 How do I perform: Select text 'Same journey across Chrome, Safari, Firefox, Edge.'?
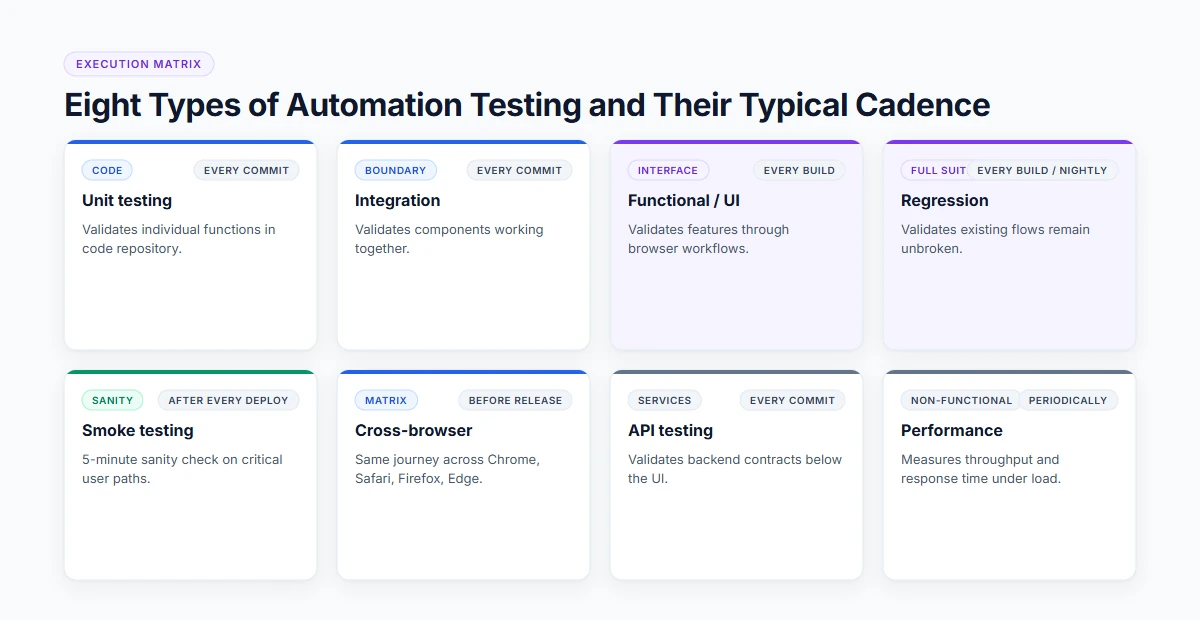448,469
